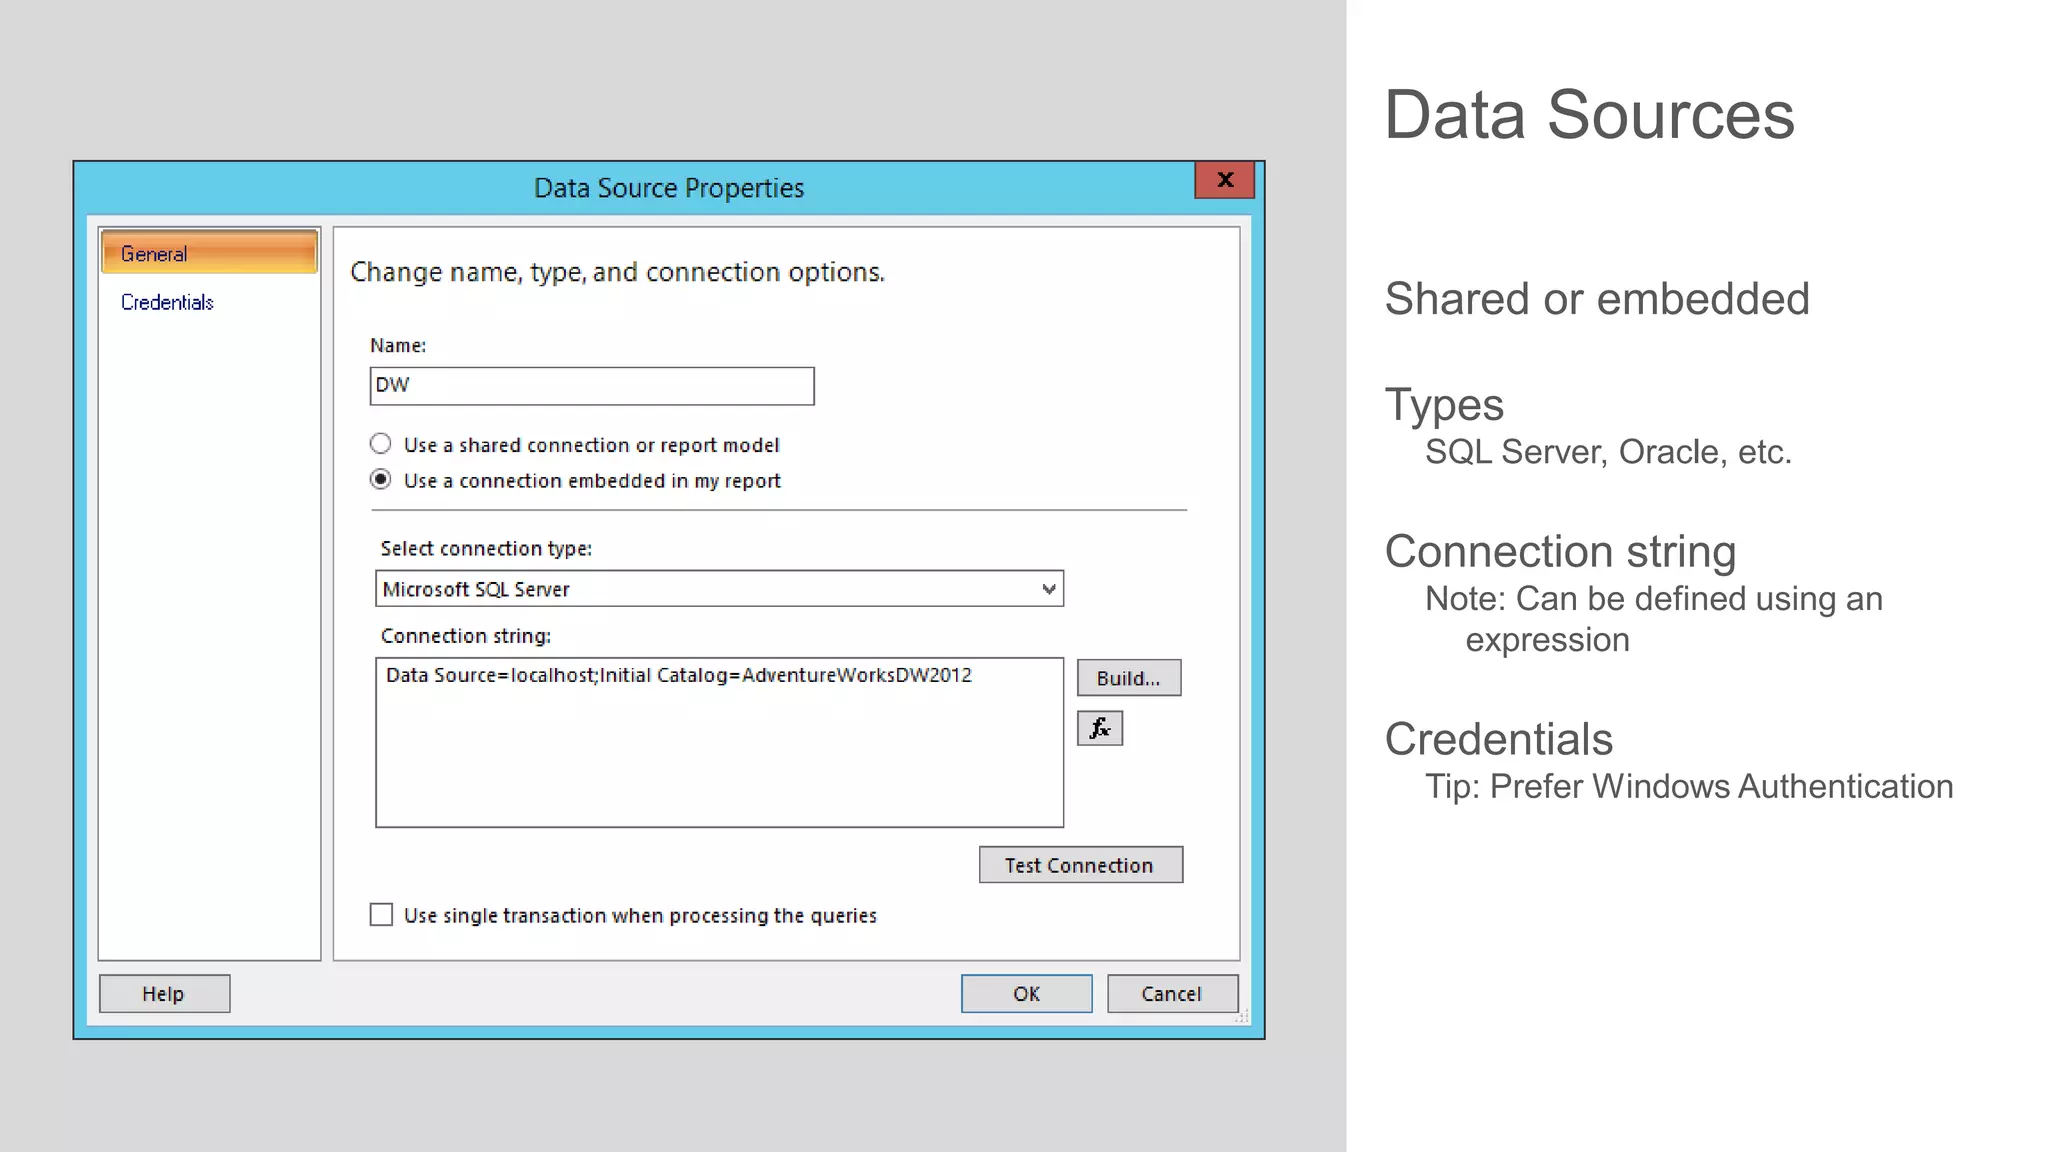Open the expression (fx) editor button
This screenshot has width=2048, height=1152.
[x=1099, y=728]
